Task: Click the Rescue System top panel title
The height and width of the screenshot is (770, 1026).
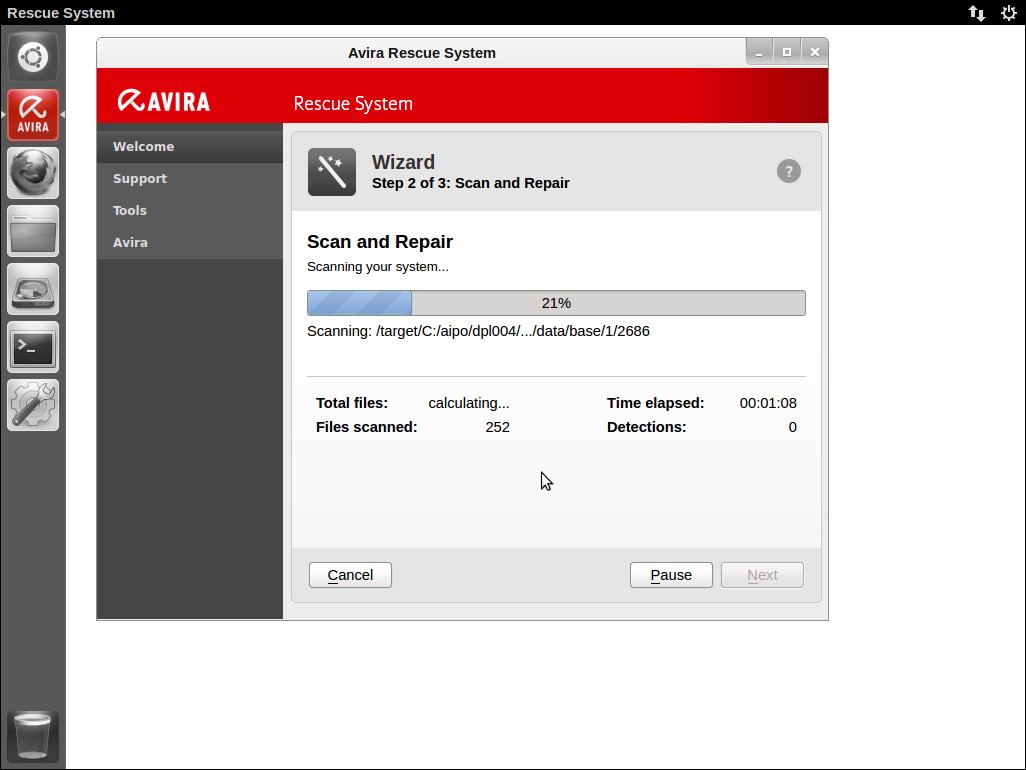Action: click(61, 13)
